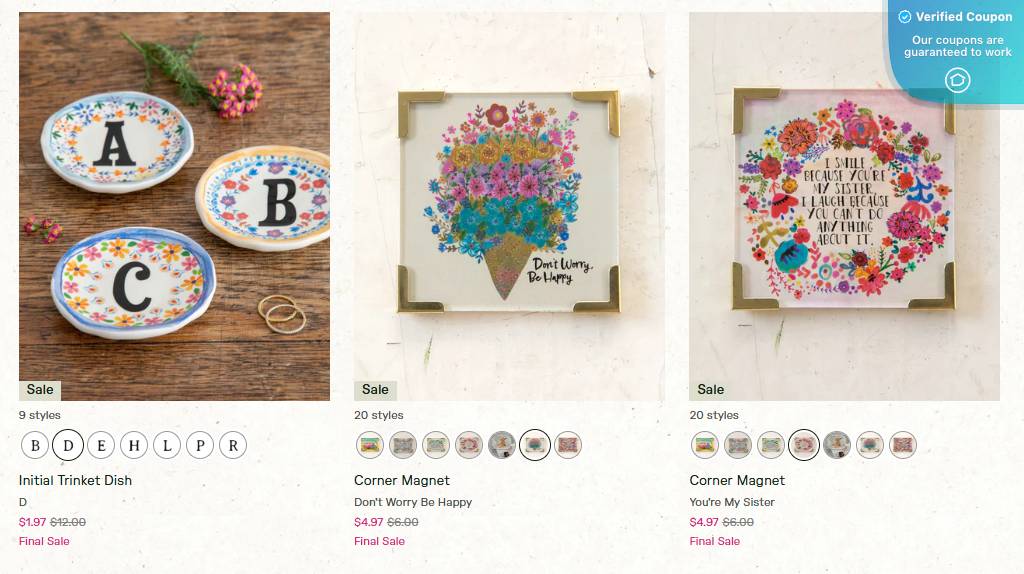Choose the letter E trinket dish style
This screenshot has height=574, width=1024.
point(101,445)
